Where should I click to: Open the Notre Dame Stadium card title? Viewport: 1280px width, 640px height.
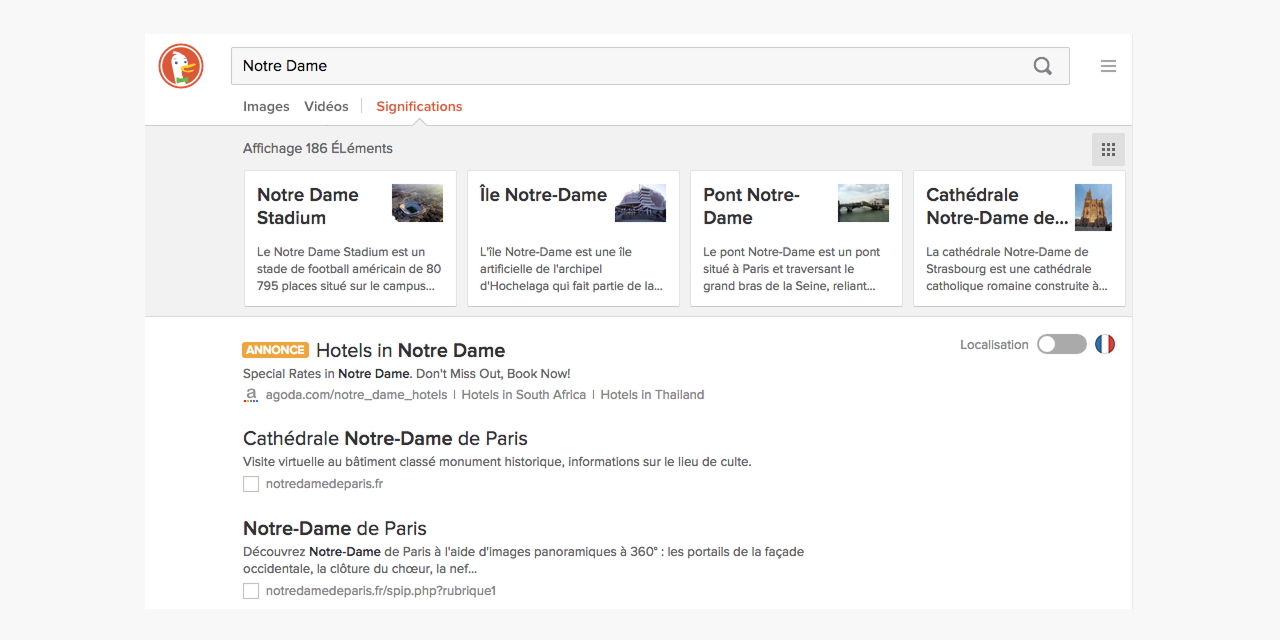(x=307, y=206)
